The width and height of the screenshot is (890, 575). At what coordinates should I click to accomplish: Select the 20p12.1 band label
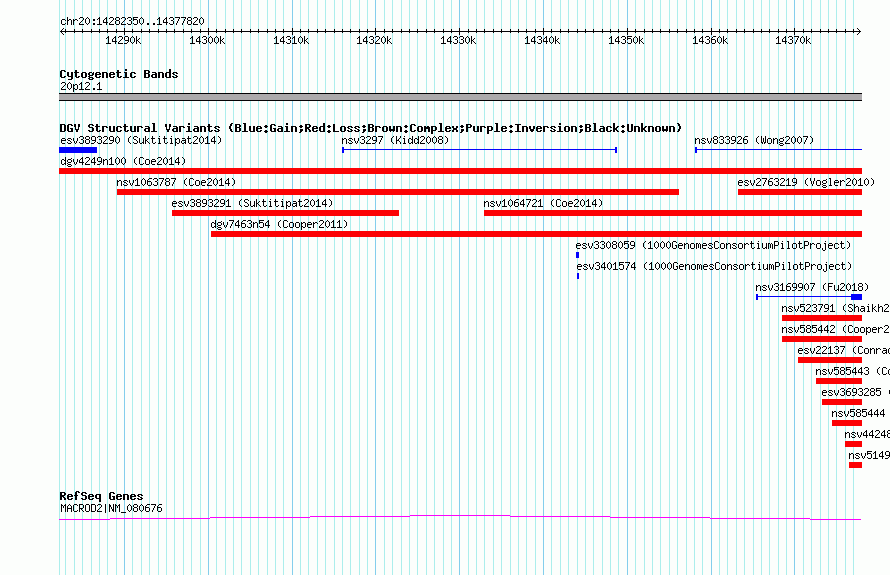tap(81, 86)
